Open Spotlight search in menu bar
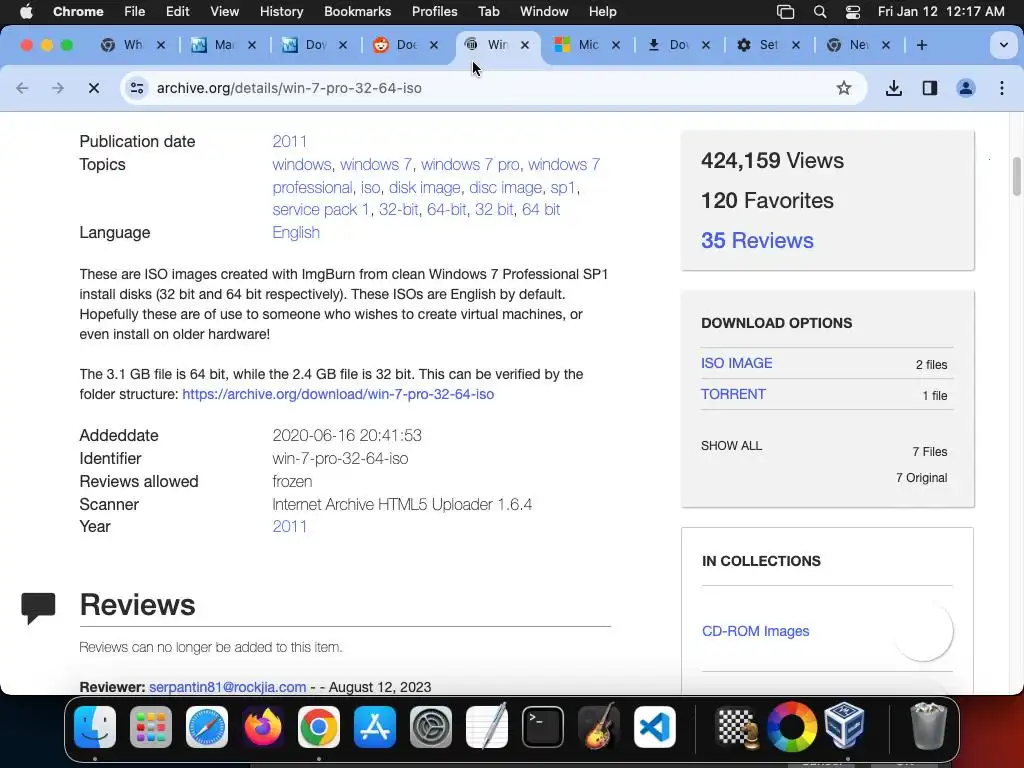The width and height of the screenshot is (1024, 768). coord(820,11)
